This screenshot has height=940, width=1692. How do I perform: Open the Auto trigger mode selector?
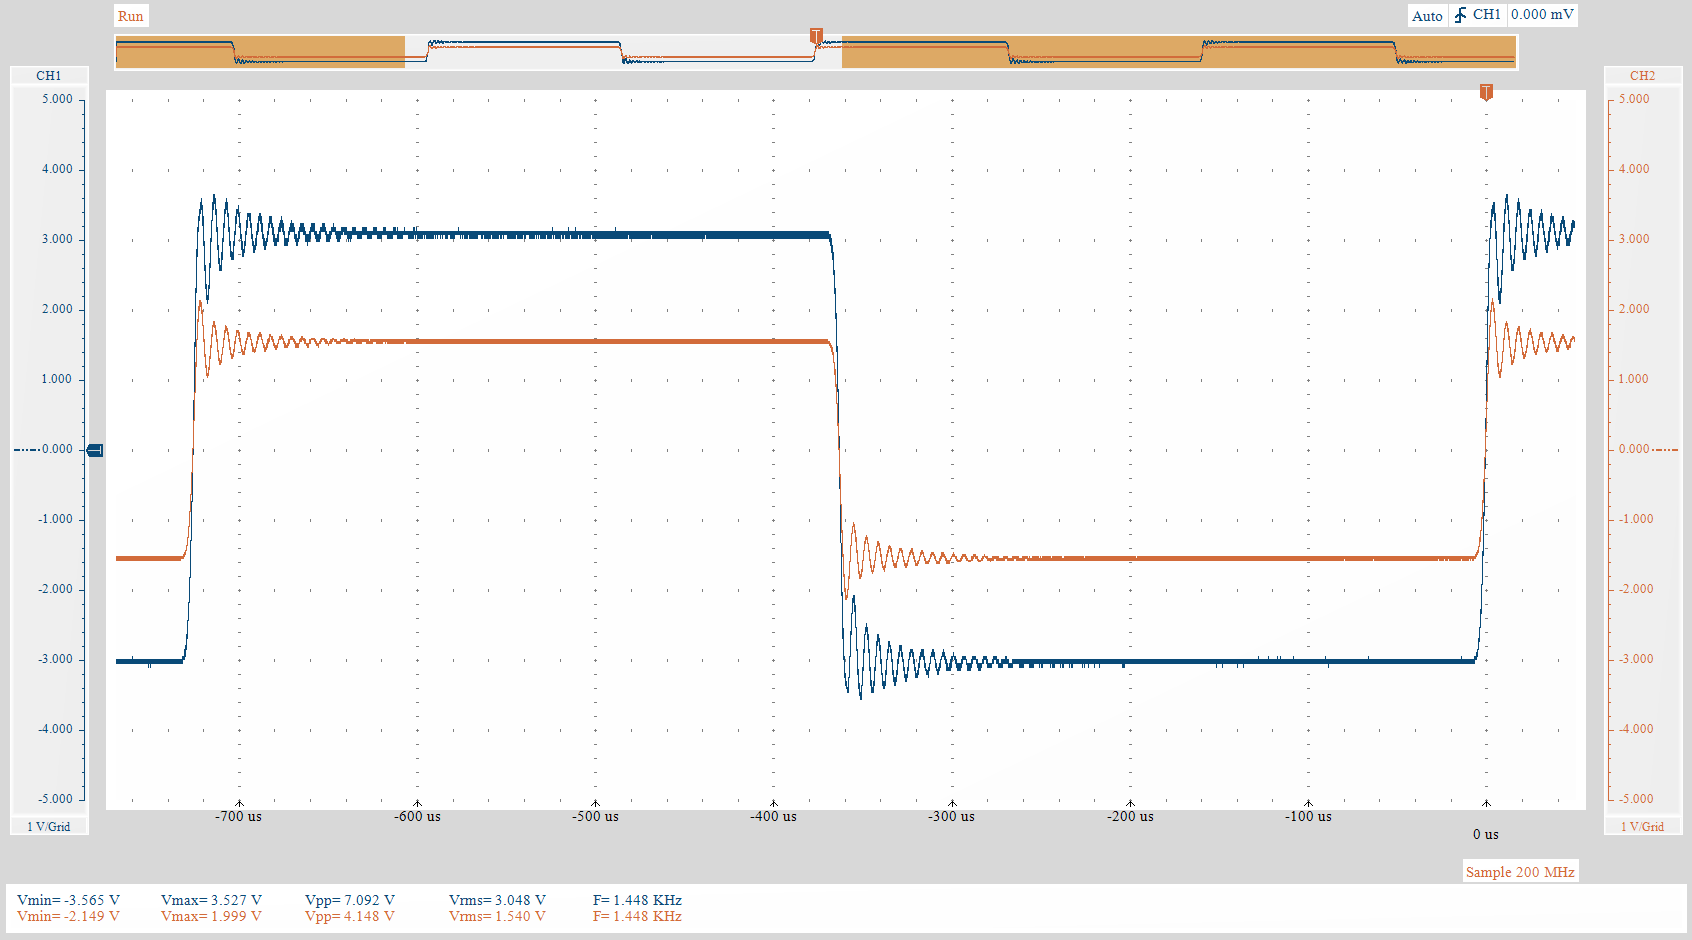pyautogui.click(x=1427, y=16)
